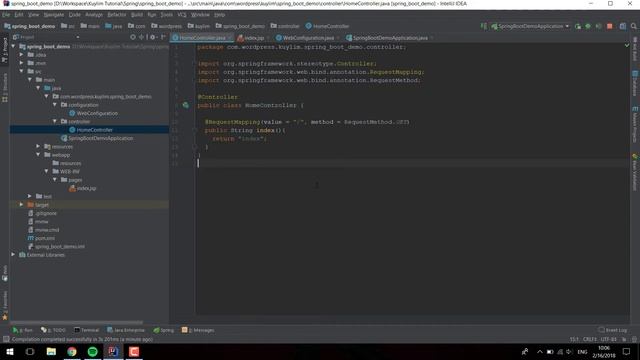Open SpringBootDemoApplication run configuration dropdown

(x=531, y=26)
